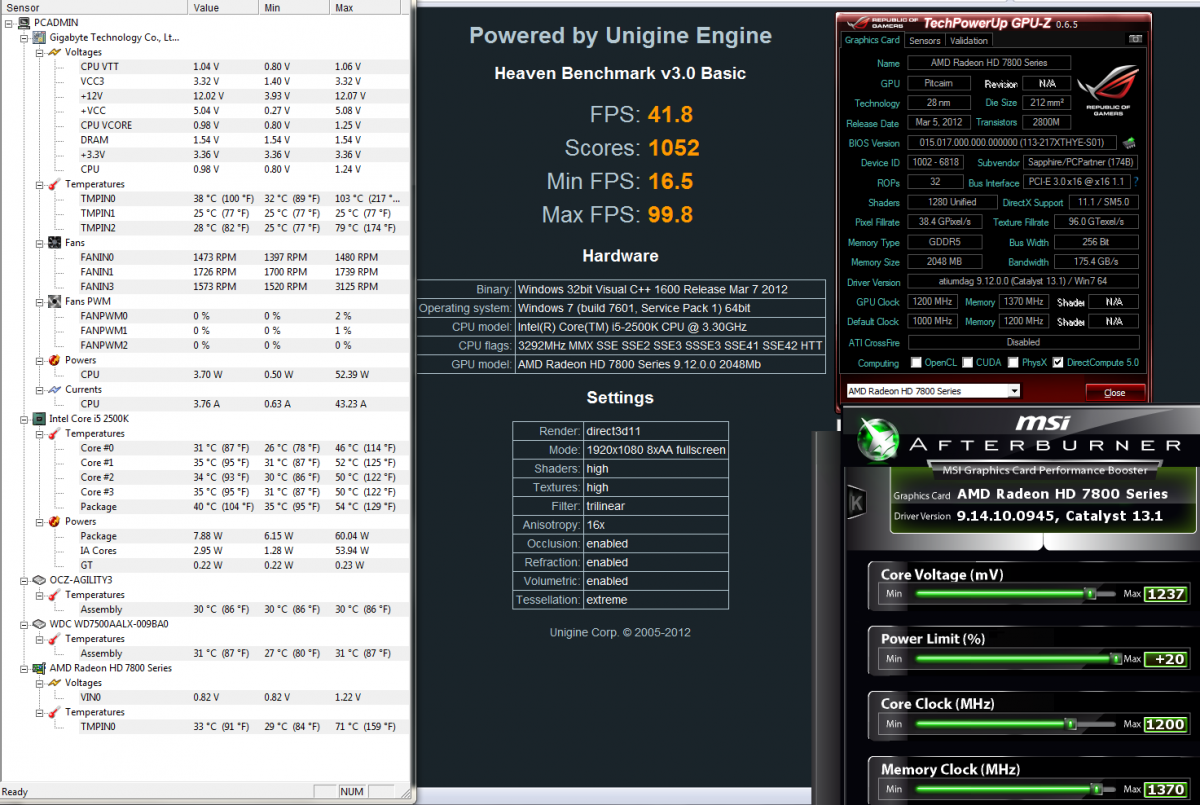The height and width of the screenshot is (805, 1200).
Task: Click the GPU-Z screenshot camera icon
Action: pyautogui.click(x=1136, y=40)
